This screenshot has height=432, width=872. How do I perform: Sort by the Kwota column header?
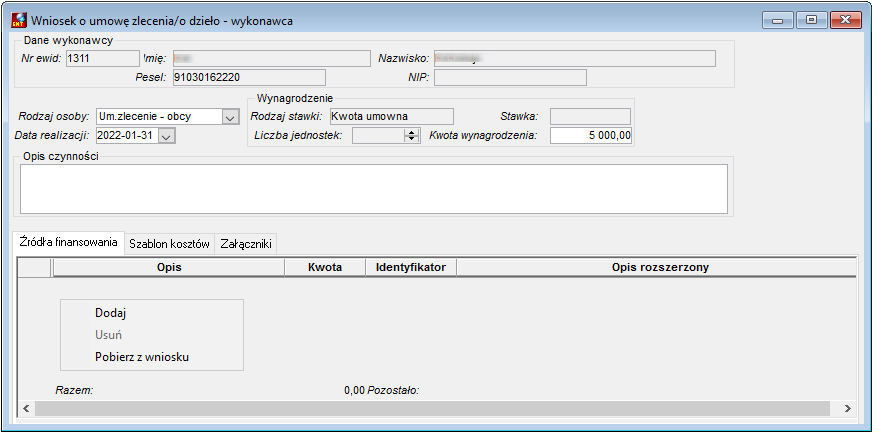point(325,267)
